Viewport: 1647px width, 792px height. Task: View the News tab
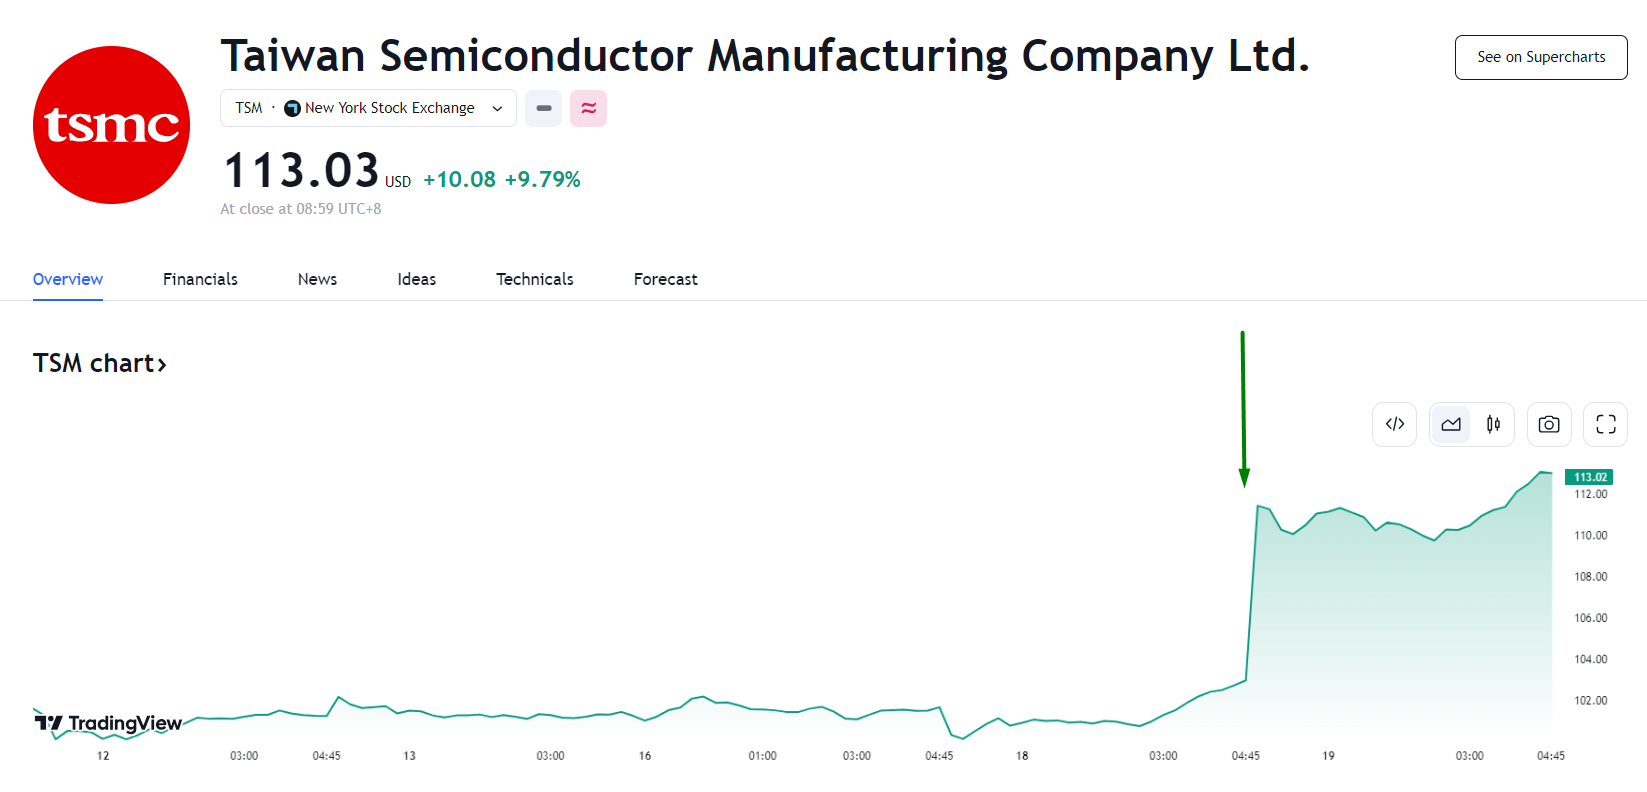317,279
